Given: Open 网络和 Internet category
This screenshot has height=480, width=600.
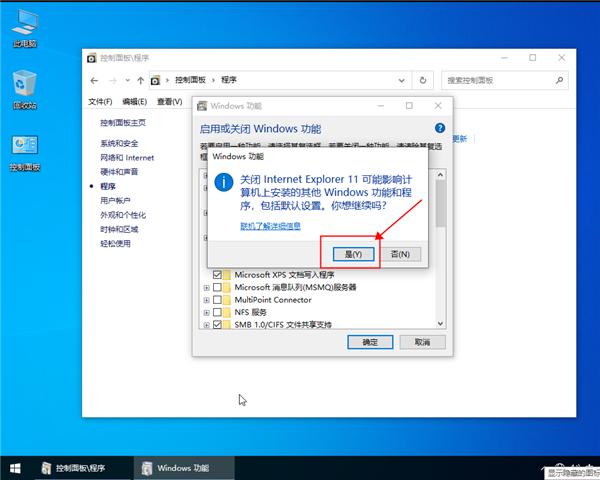Looking at the screenshot, I should coord(127,157).
